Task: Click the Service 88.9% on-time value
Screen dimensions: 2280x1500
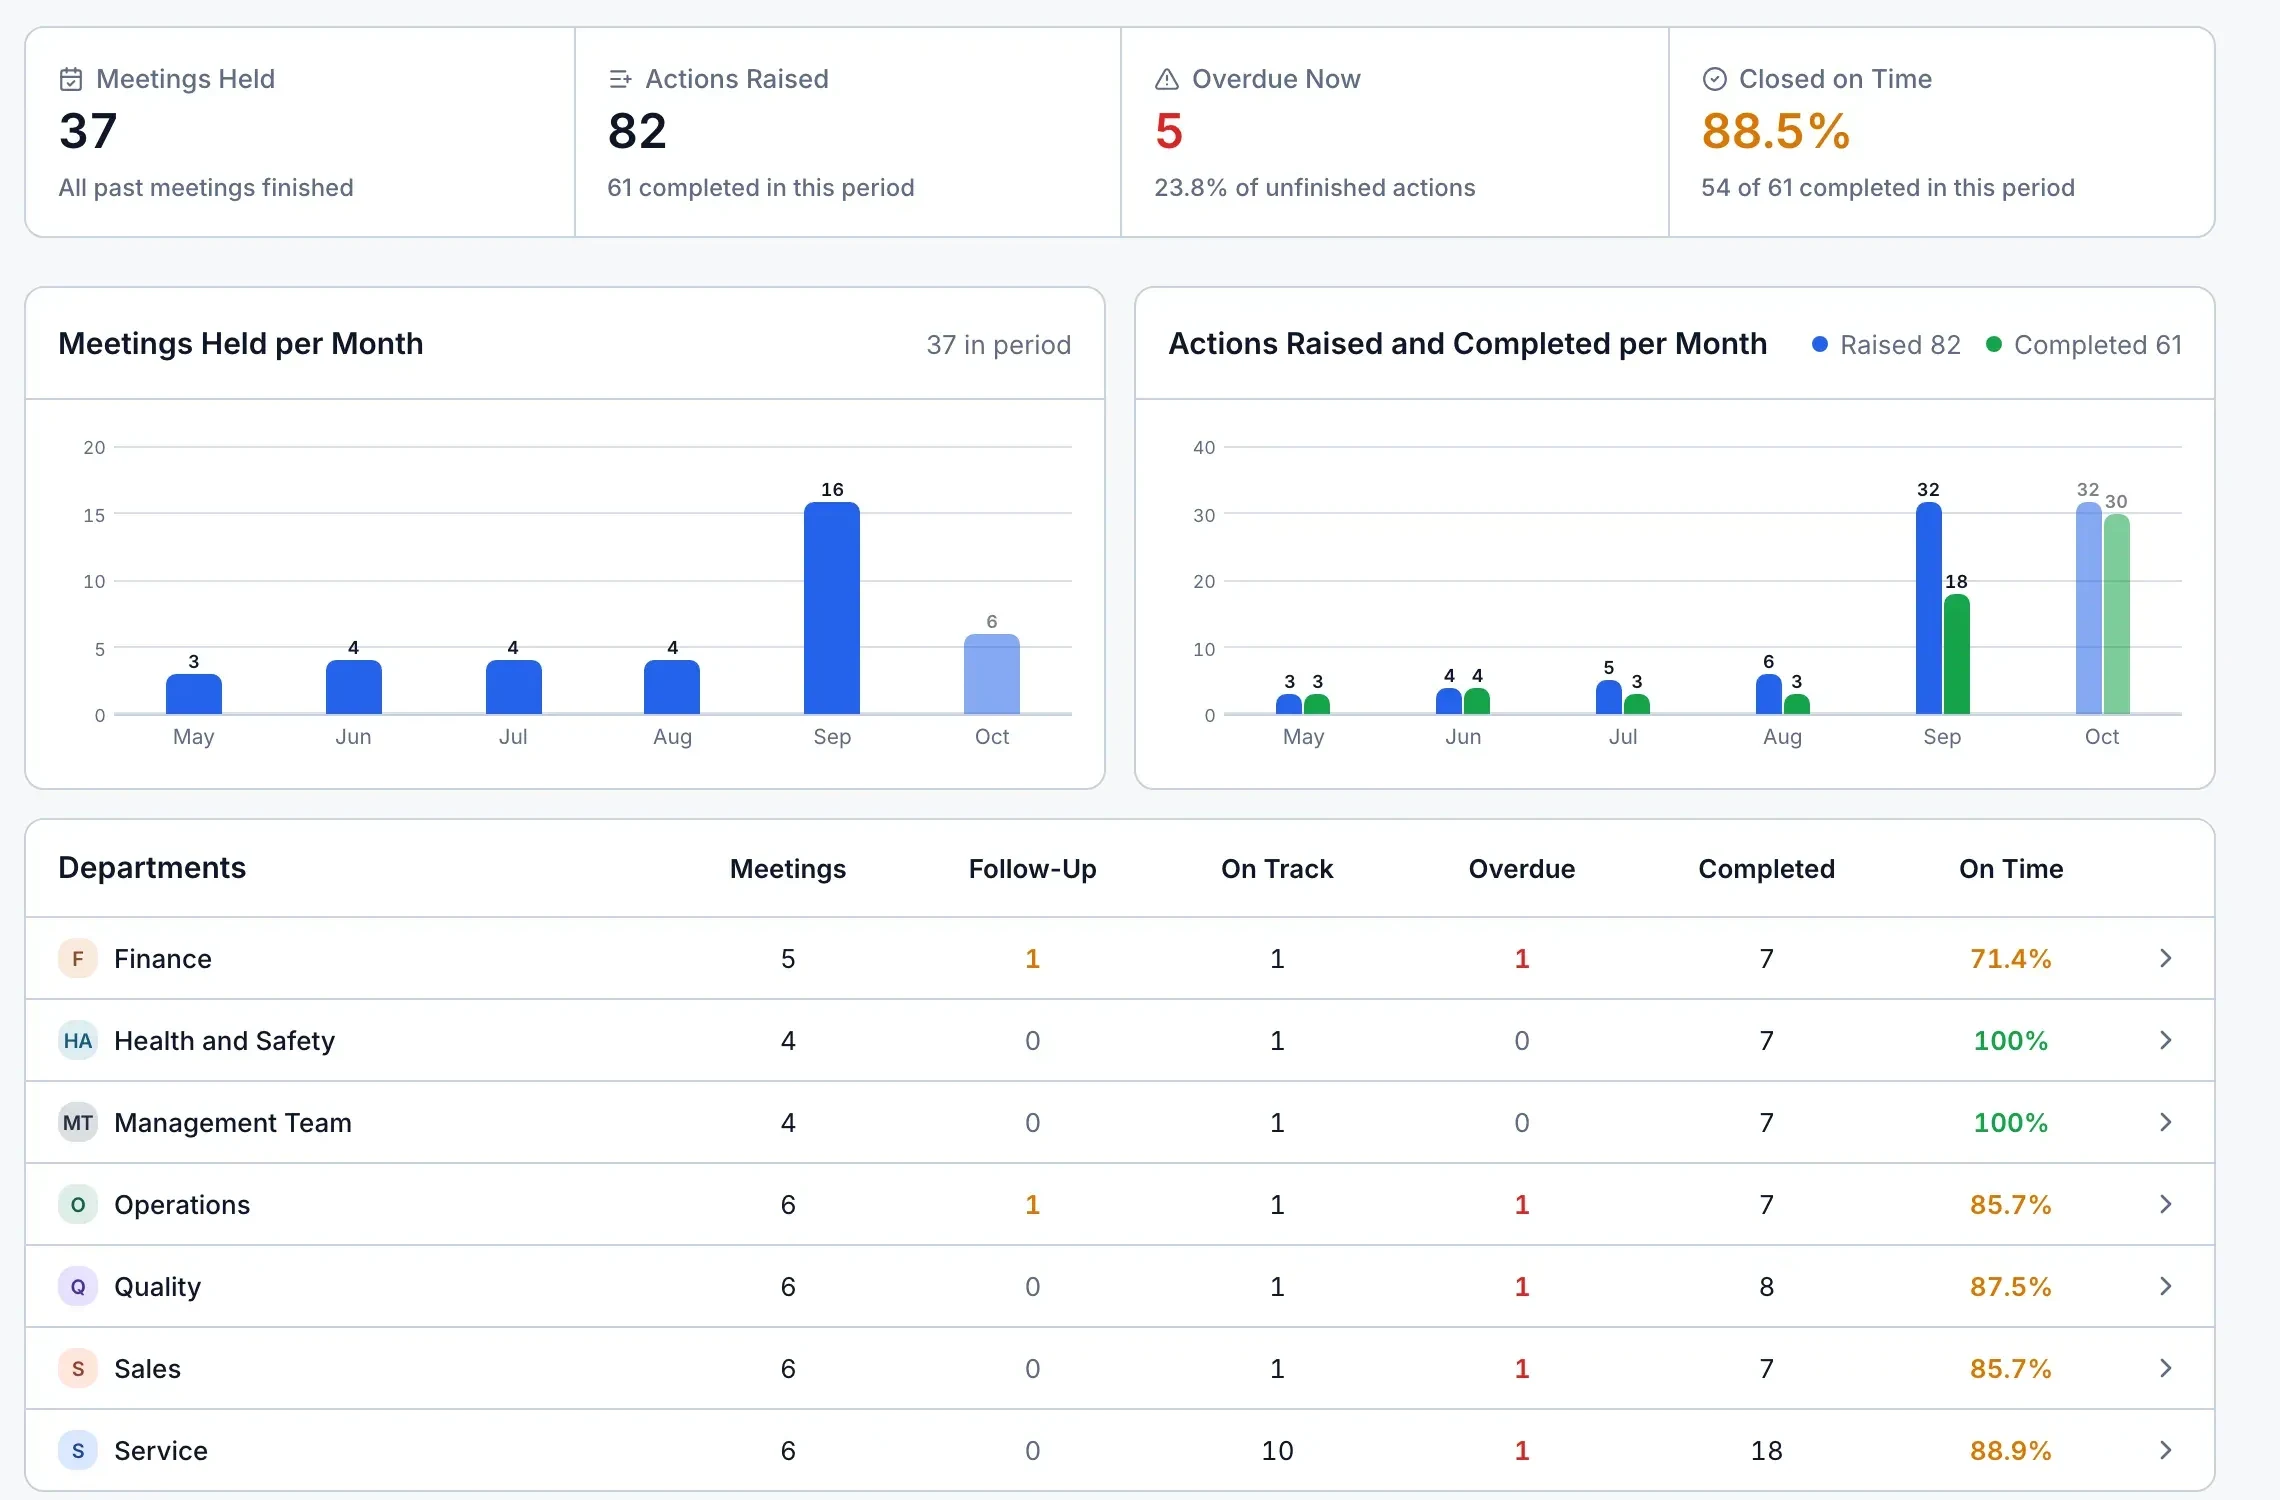Action: [x=2011, y=1450]
